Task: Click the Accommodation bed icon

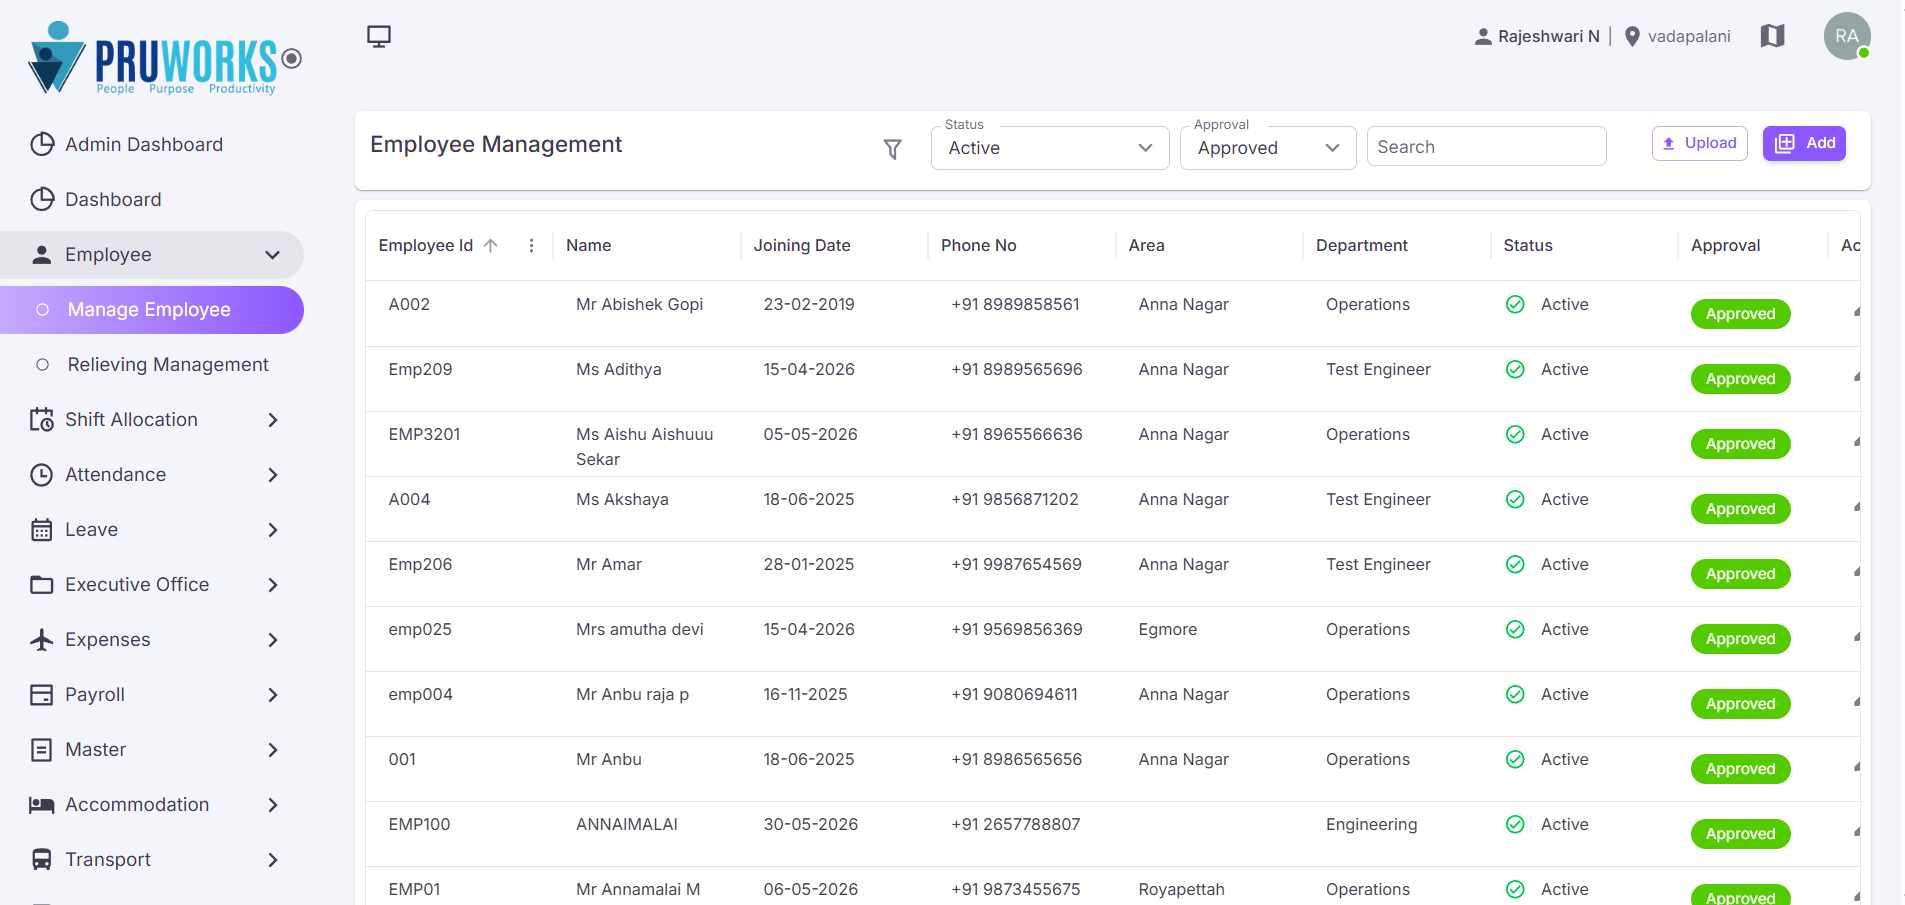Action: [x=42, y=804]
